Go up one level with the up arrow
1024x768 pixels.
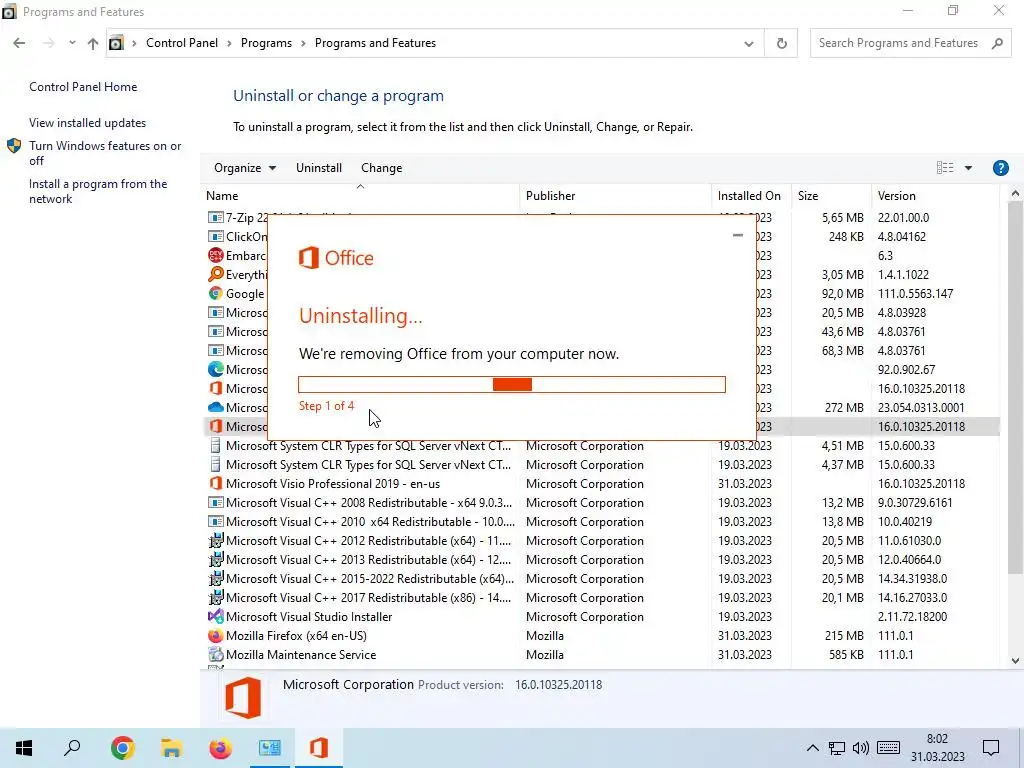[x=93, y=43]
